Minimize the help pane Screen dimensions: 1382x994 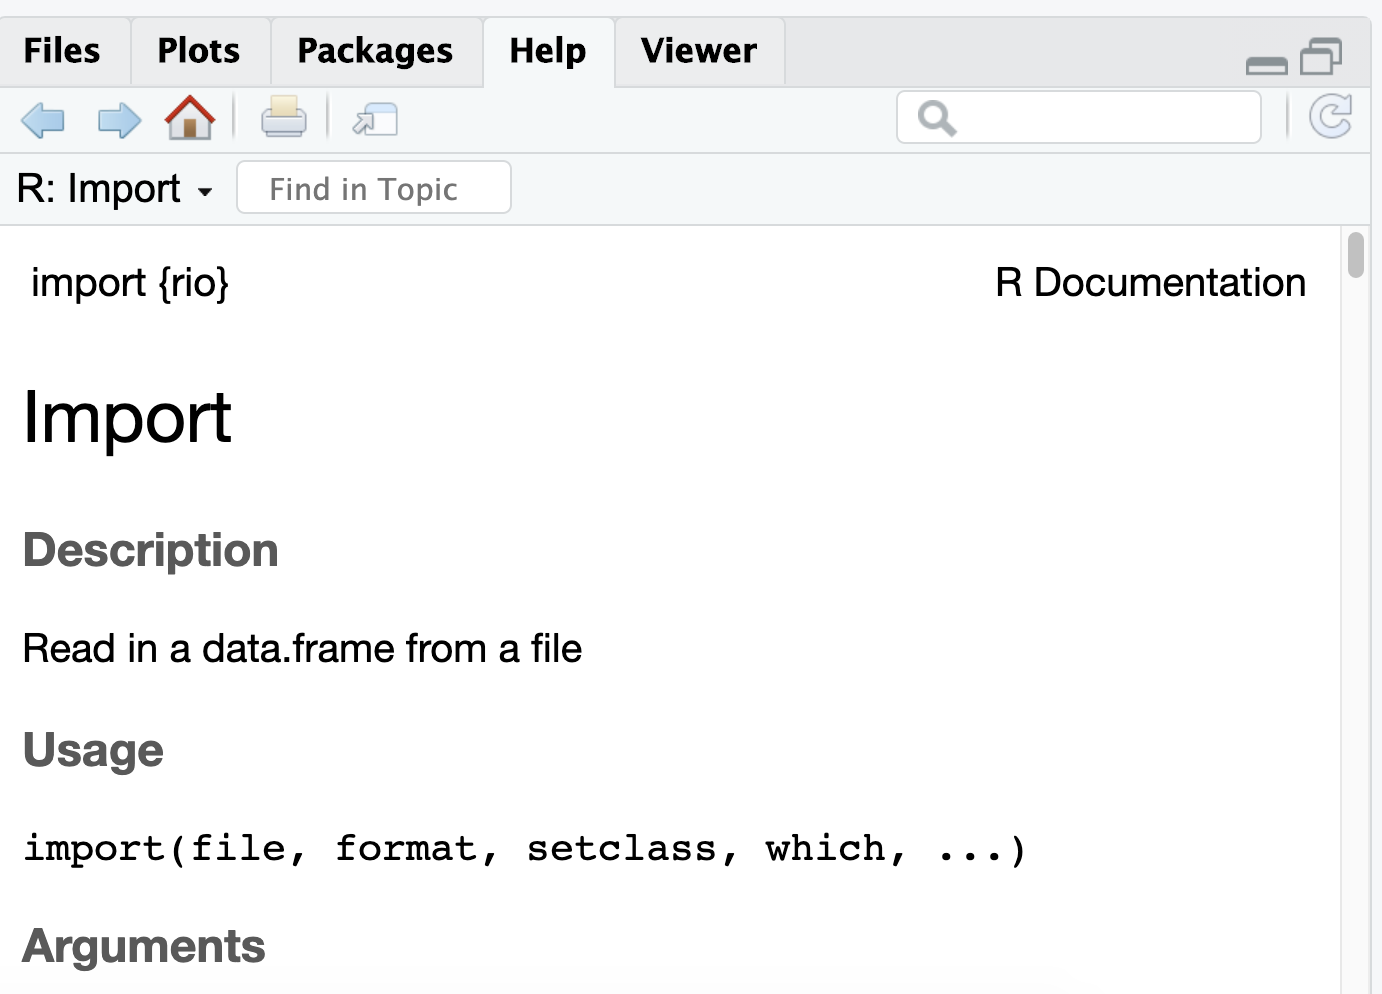(x=1267, y=65)
